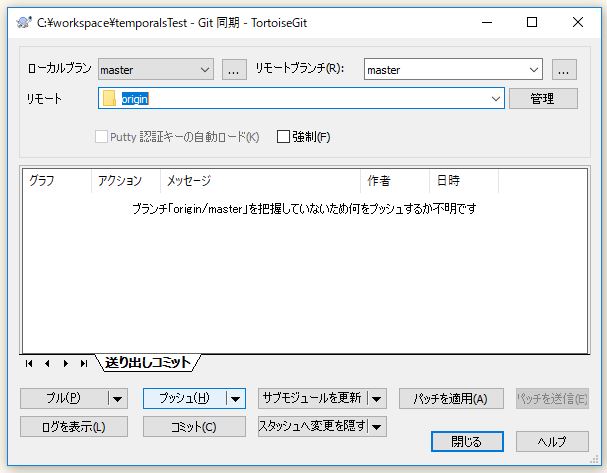Click the スタッシュへ変更を隠す button
This screenshot has height=473, width=607.
point(313,427)
